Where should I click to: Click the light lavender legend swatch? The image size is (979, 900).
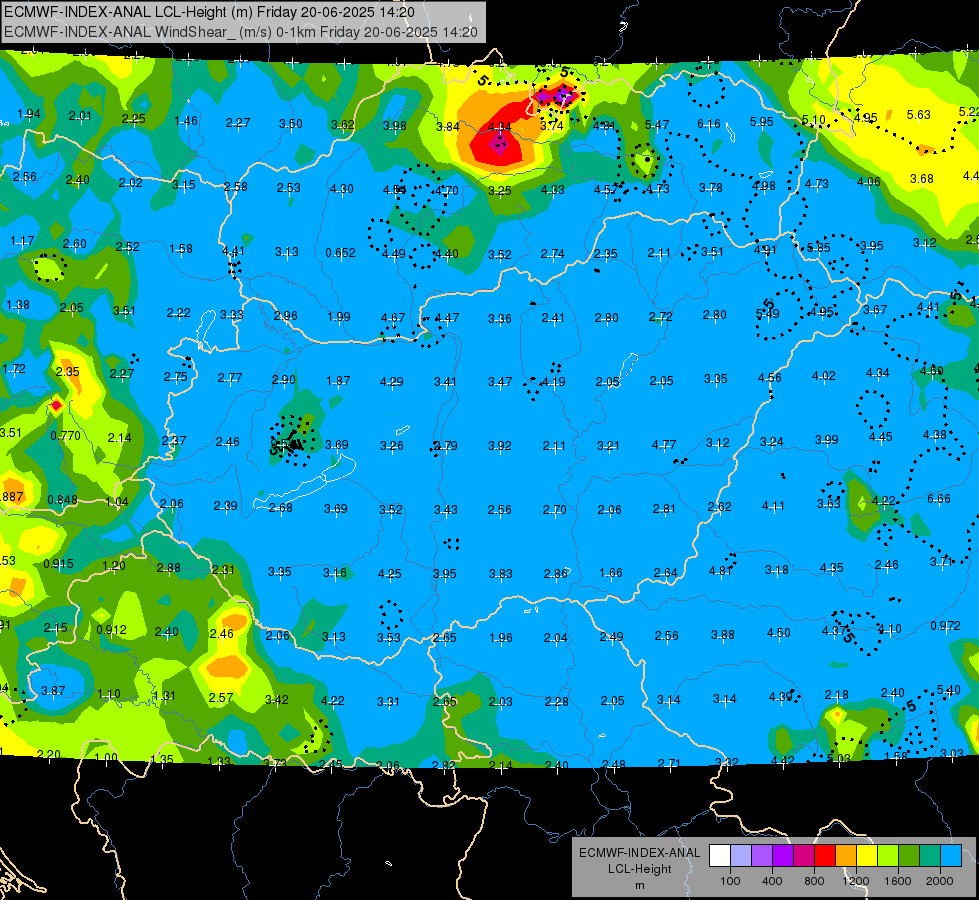click(x=741, y=856)
